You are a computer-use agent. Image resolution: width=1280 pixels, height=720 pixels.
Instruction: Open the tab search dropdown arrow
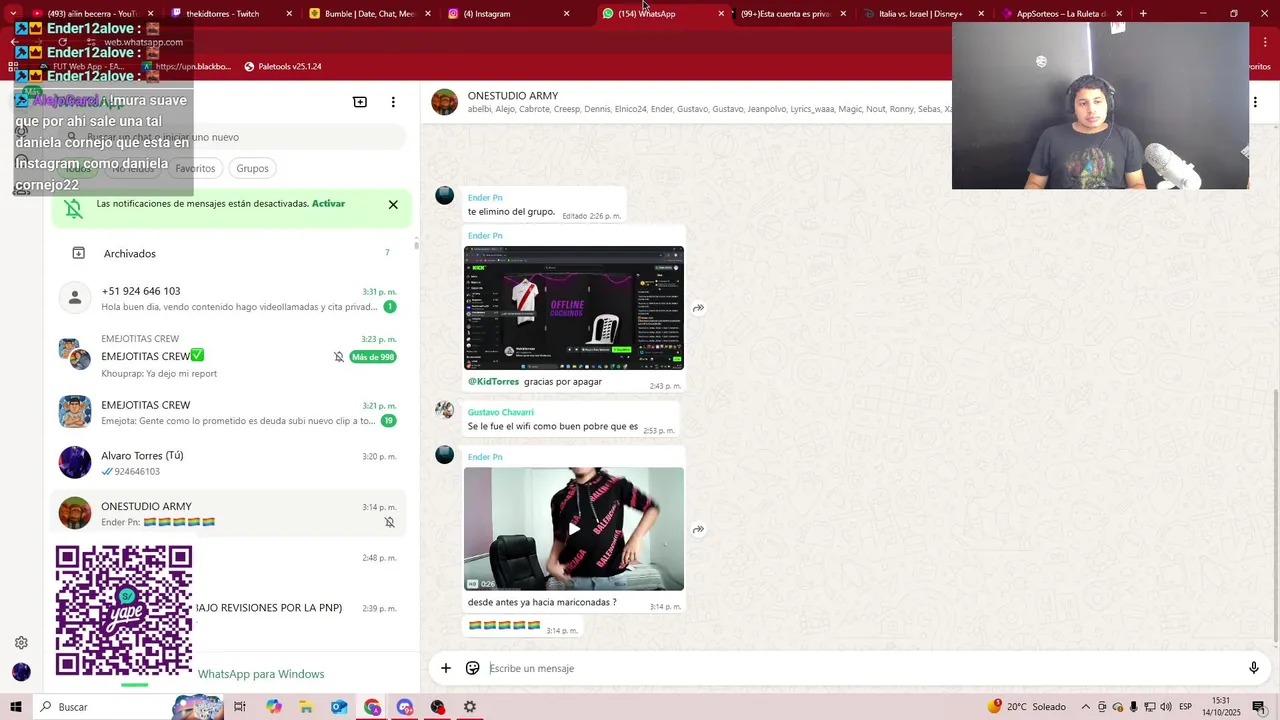(x=13, y=14)
